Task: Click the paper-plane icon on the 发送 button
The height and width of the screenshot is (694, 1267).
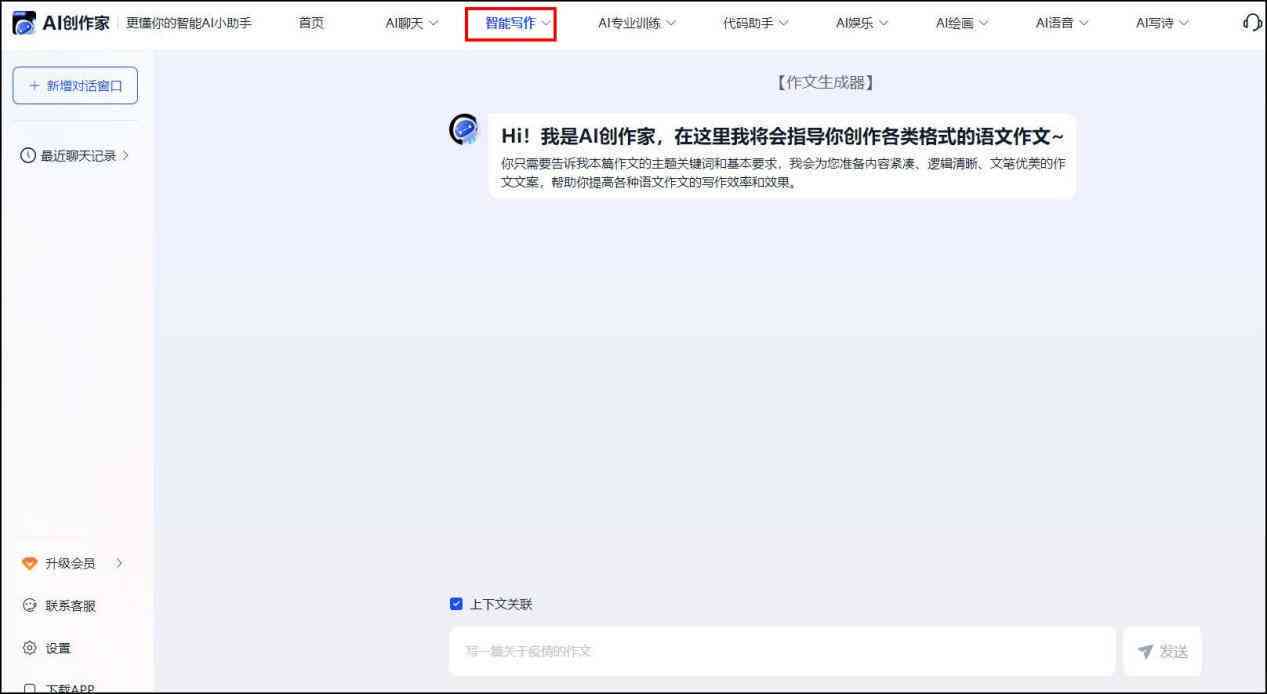Action: coord(1146,652)
